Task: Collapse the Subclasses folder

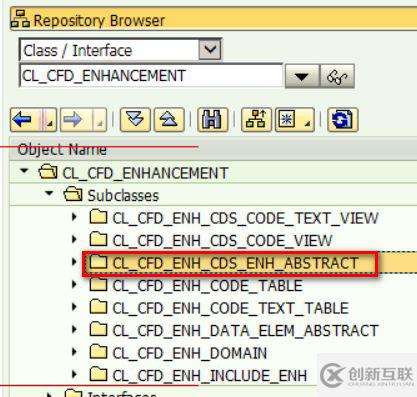Action: coord(49,193)
